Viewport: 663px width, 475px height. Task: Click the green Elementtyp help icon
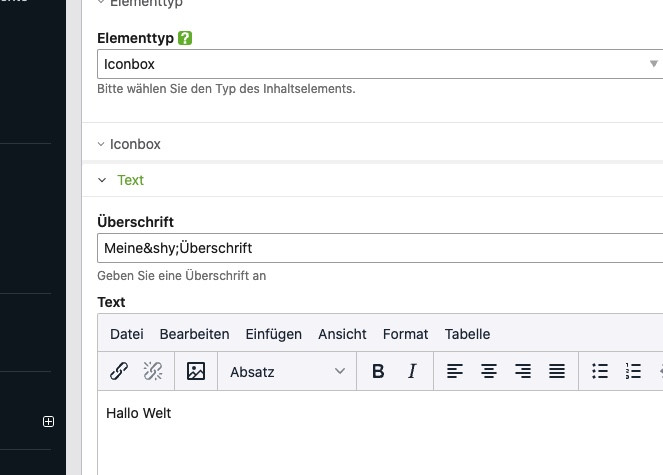coord(185,38)
